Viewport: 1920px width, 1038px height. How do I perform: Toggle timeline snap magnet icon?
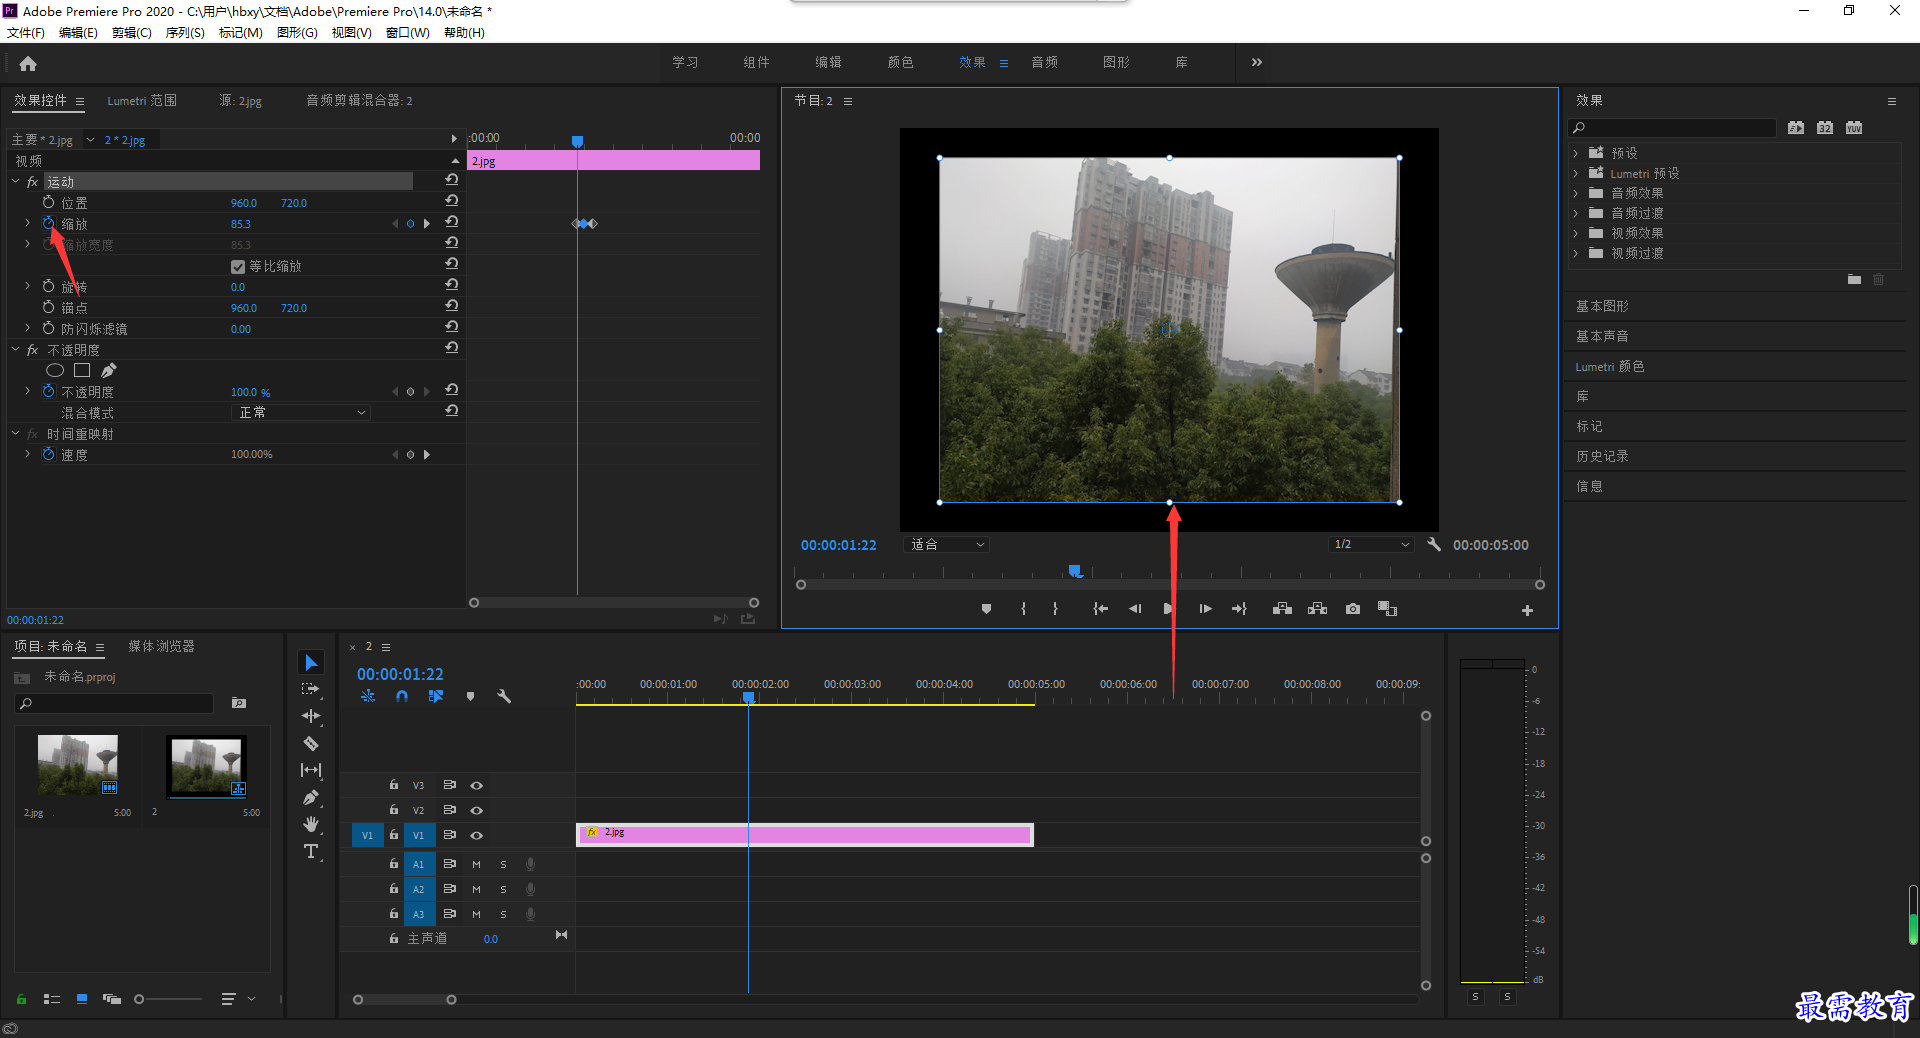point(402,696)
